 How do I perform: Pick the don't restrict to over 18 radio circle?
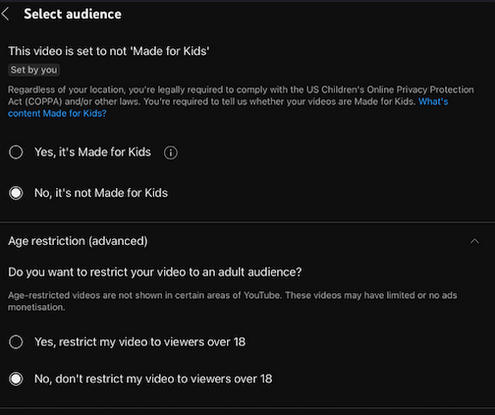pyautogui.click(x=16, y=379)
